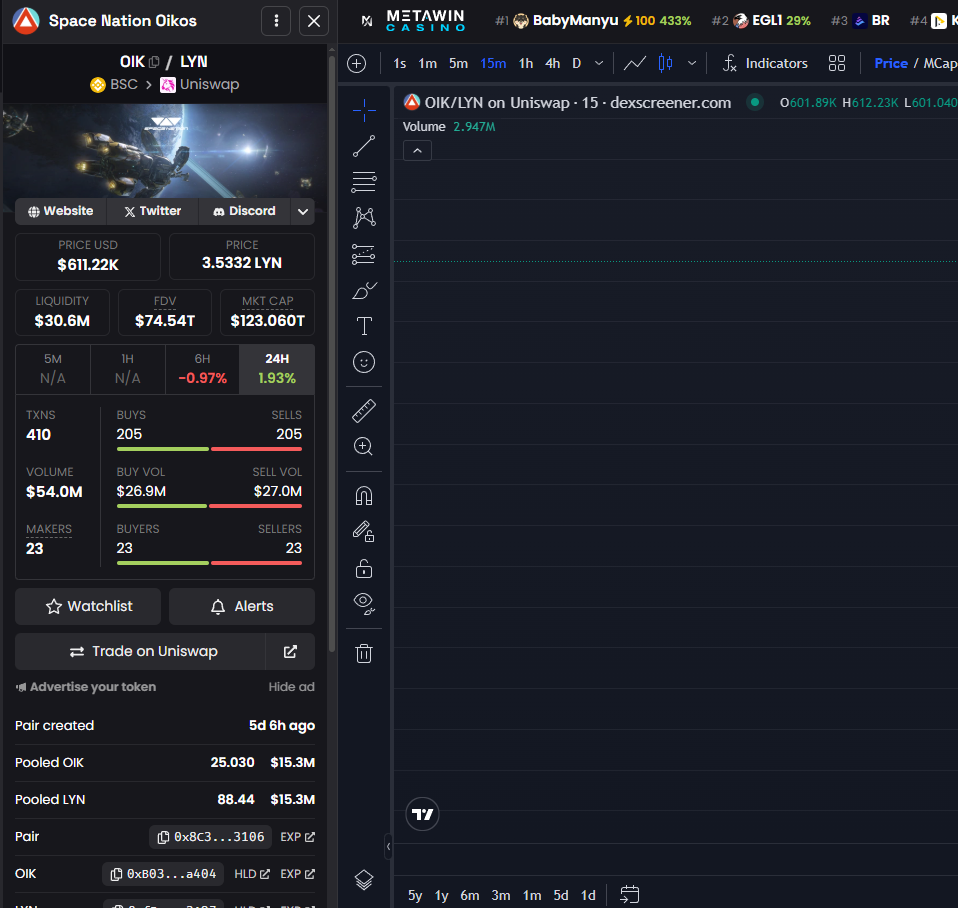Click Trade on Uniswap button
958x908 pixels.
click(141, 651)
